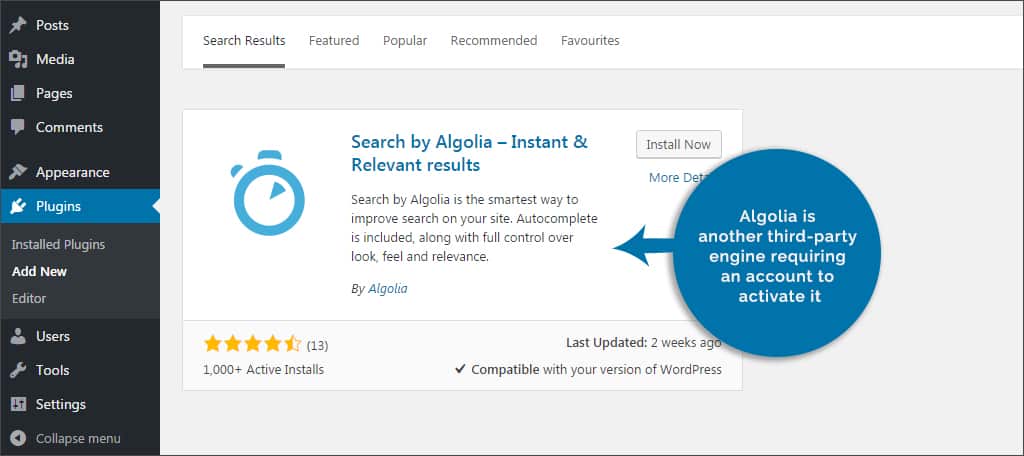Switch to the Search Results tab

click(x=244, y=41)
